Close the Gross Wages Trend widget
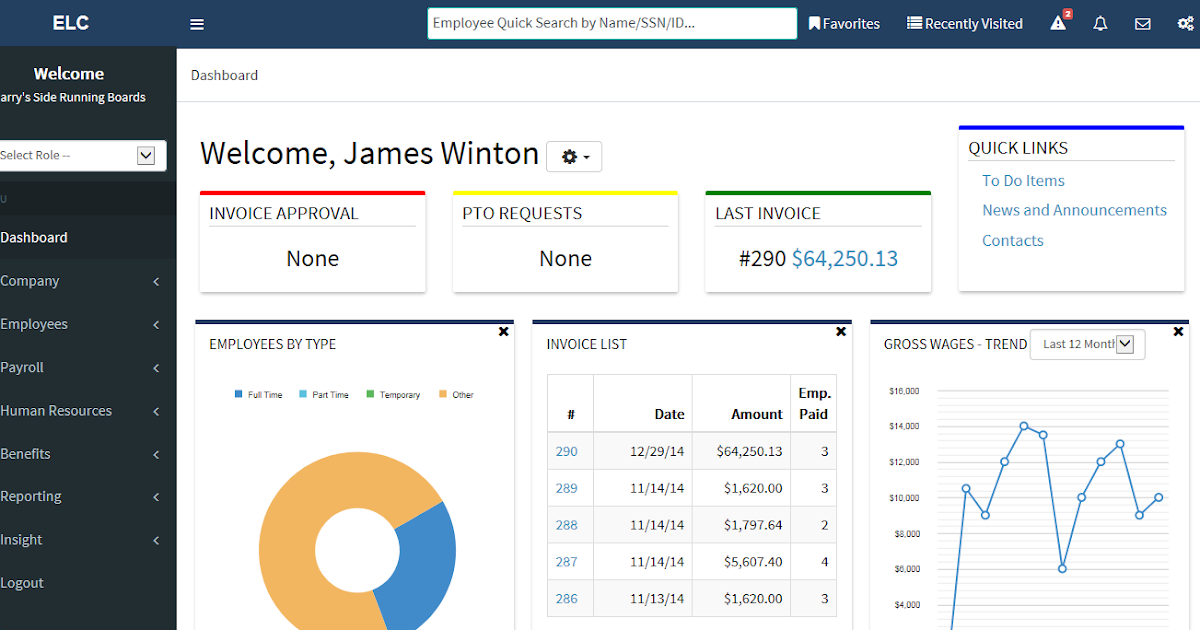Image resolution: width=1200 pixels, height=630 pixels. 1178,331
